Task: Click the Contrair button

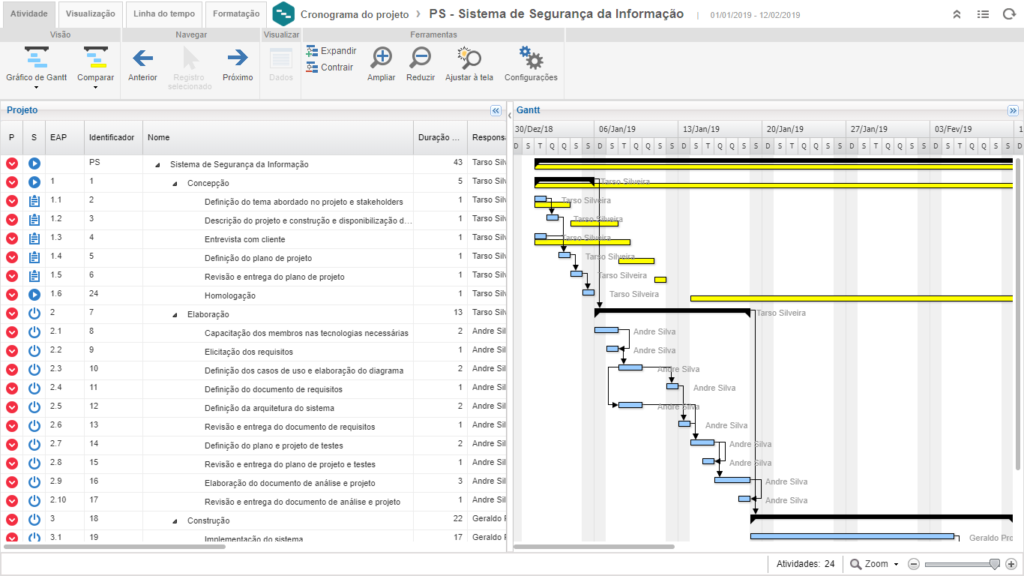Action: pos(330,67)
